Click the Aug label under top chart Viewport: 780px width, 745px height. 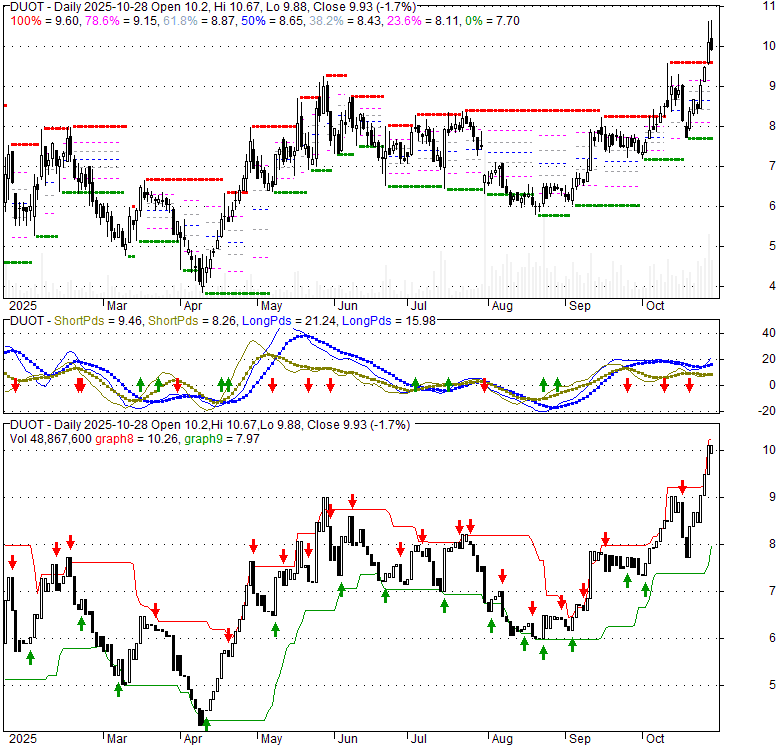[502, 306]
